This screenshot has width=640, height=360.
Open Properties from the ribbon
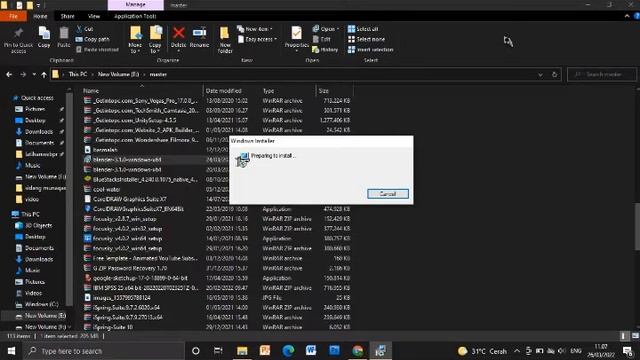coord(297,38)
